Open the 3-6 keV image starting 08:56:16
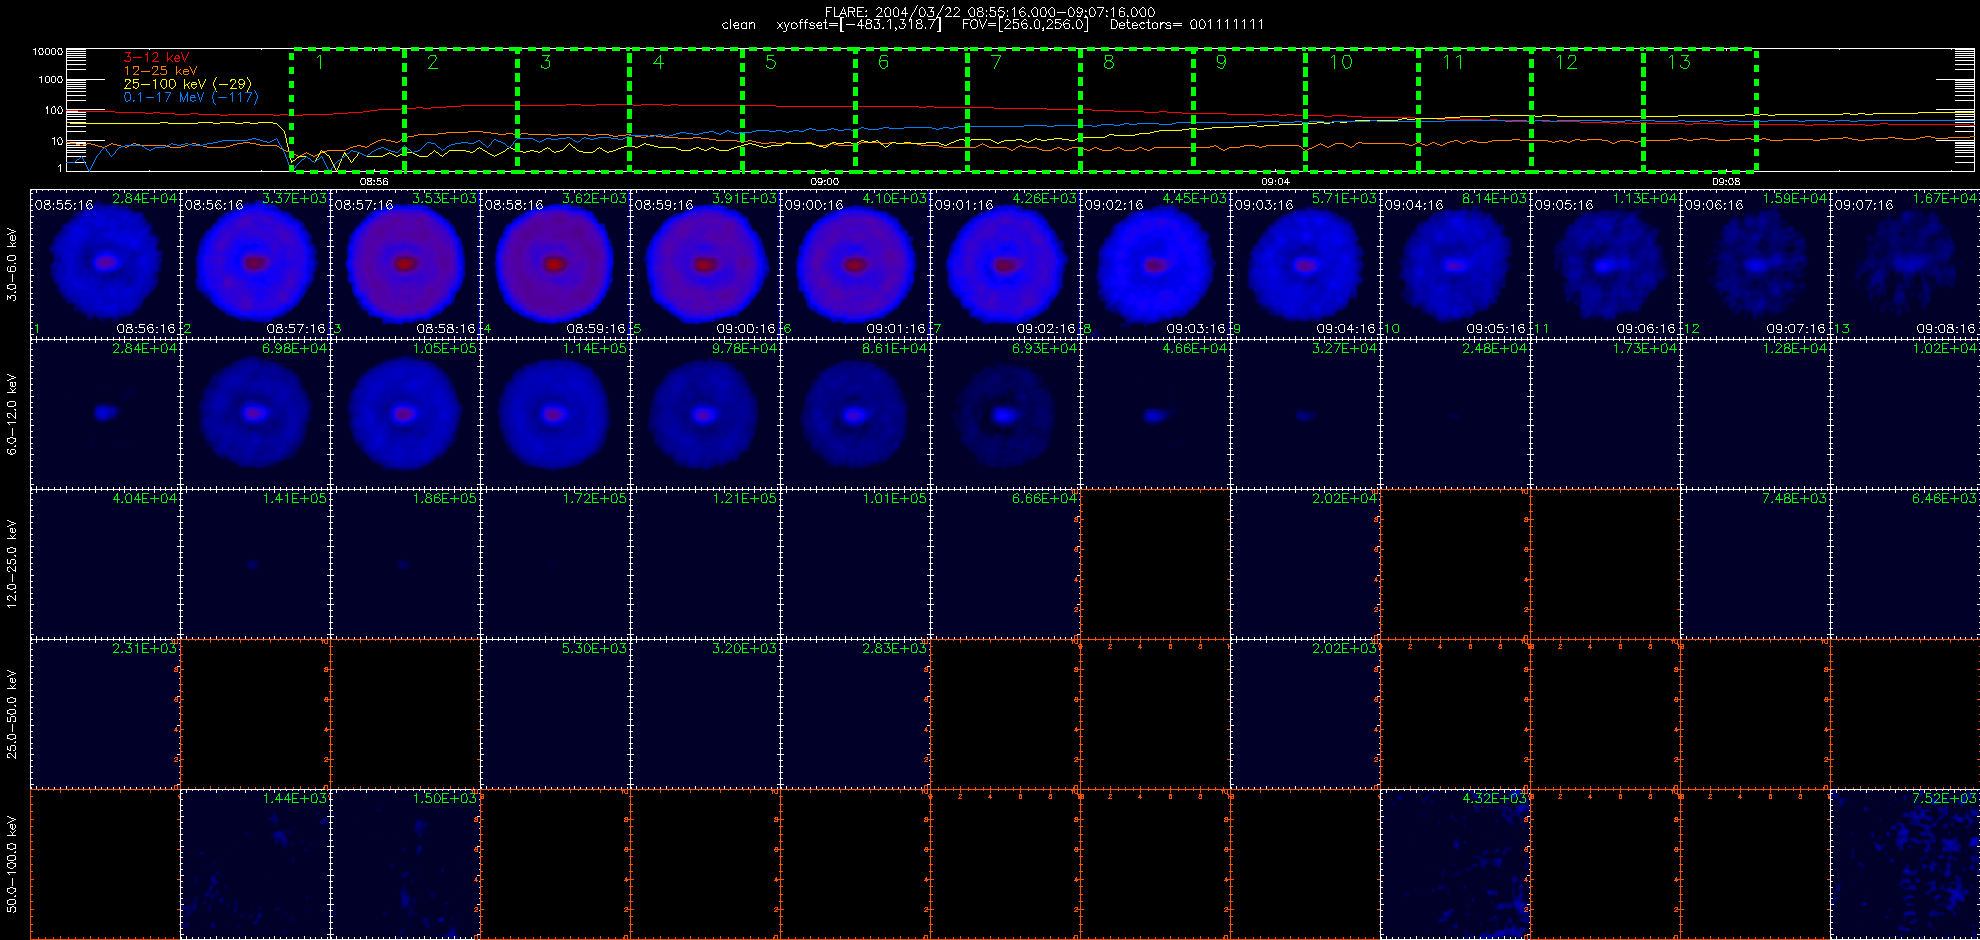This screenshot has width=1980, height=940. [255, 264]
